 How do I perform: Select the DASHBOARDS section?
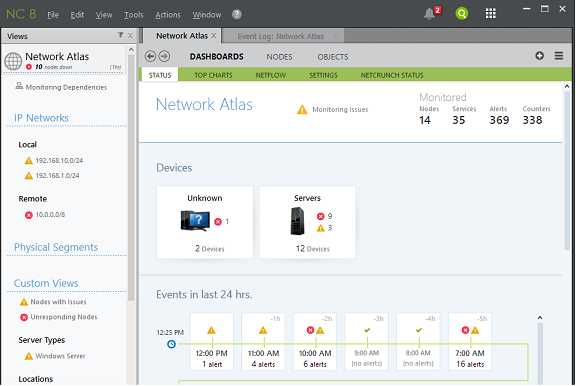pos(216,57)
